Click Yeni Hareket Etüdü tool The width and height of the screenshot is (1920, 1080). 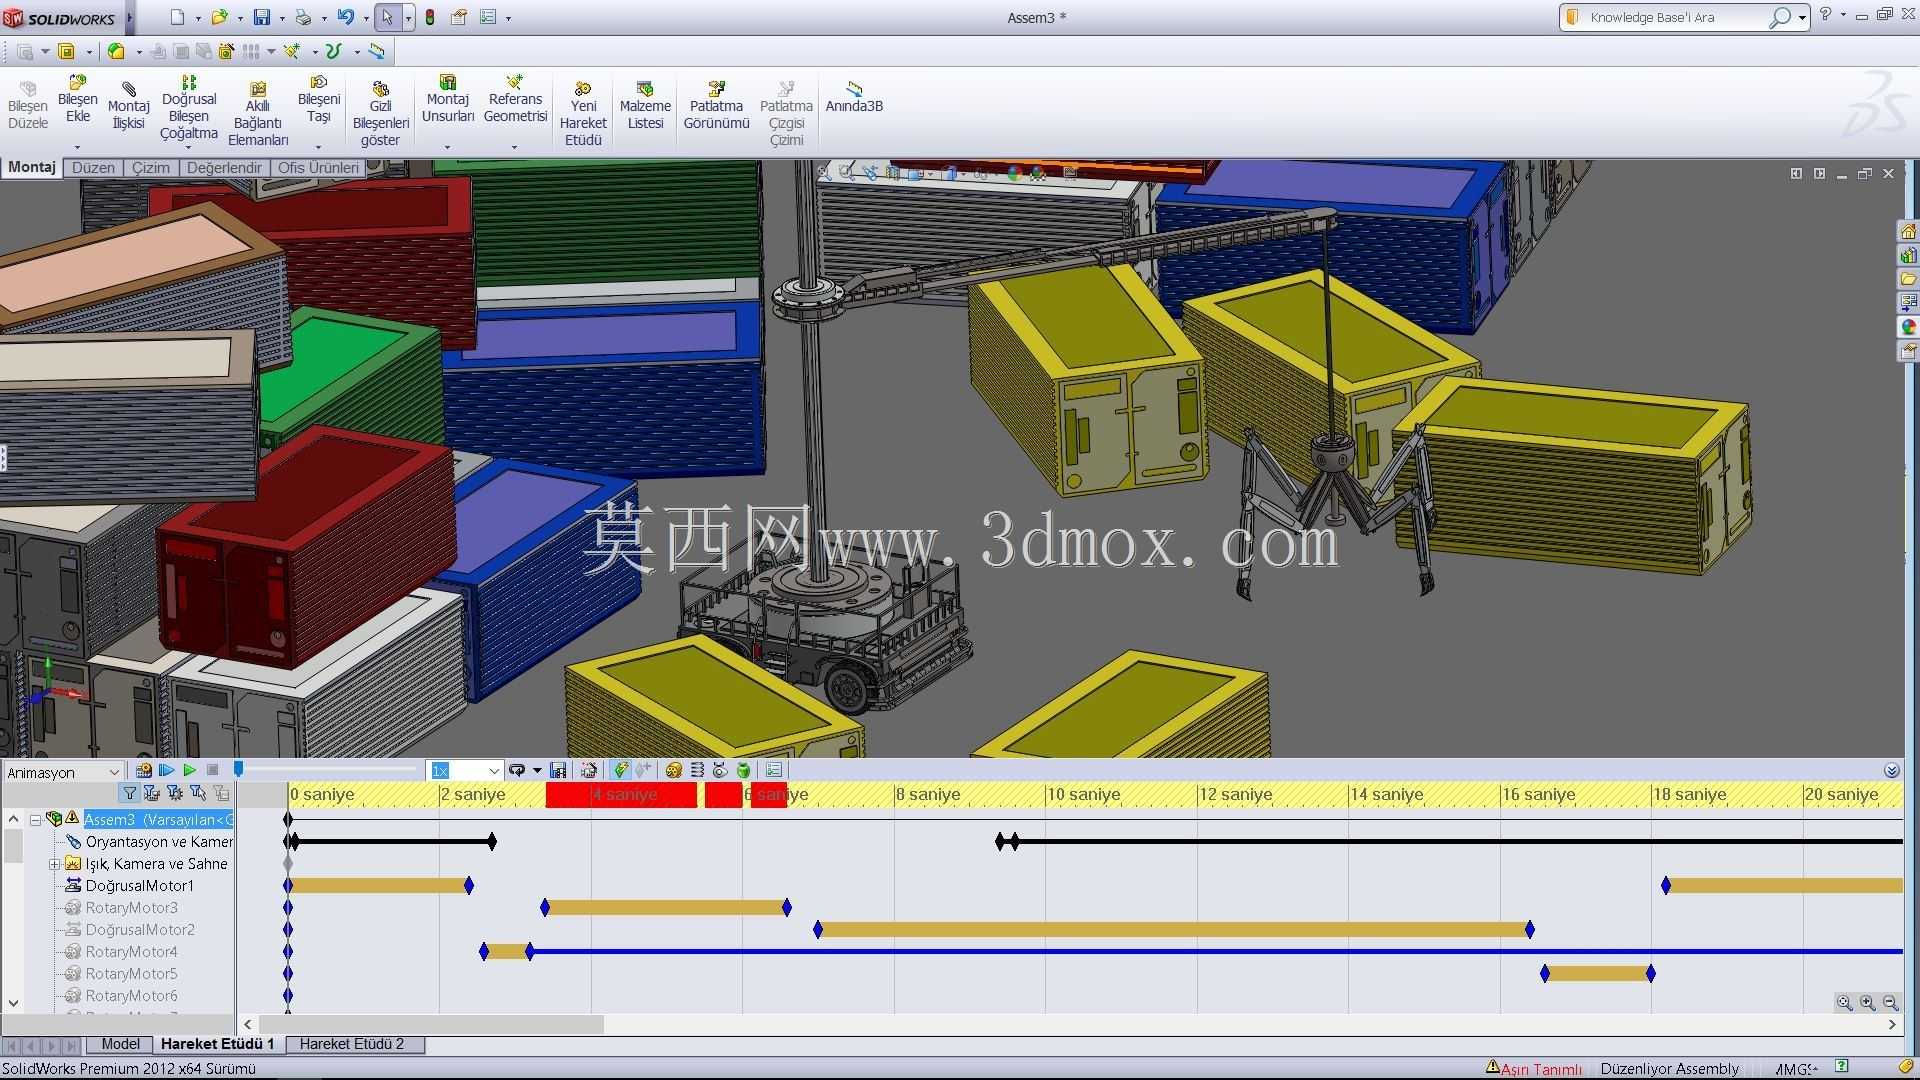(x=583, y=114)
